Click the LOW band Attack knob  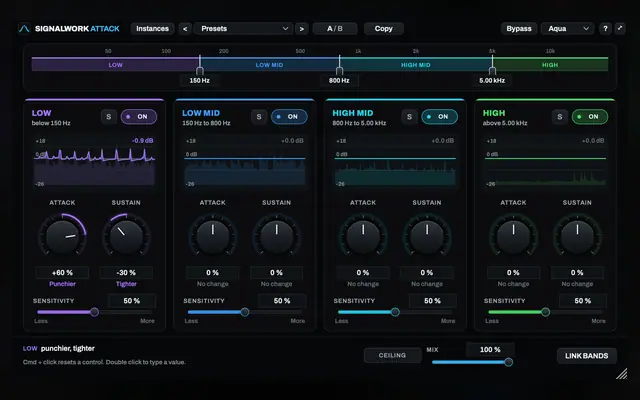click(x=62, y=237)
